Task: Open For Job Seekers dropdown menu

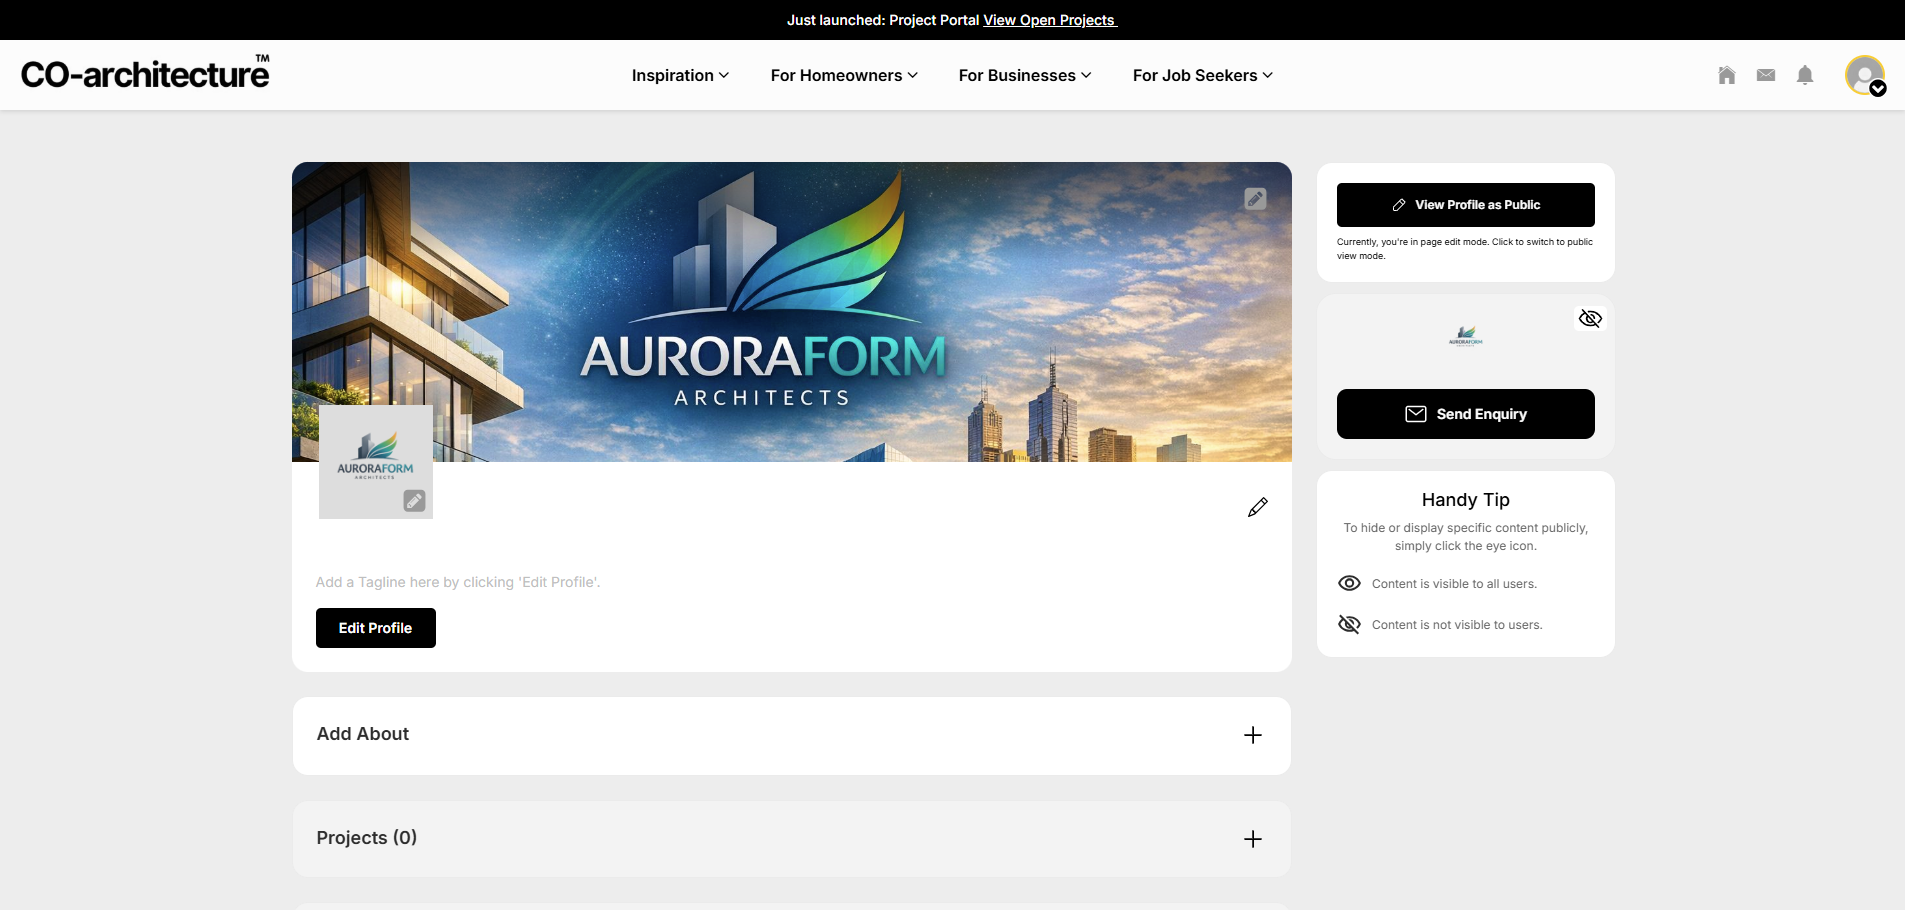Action: point(1203,75)
